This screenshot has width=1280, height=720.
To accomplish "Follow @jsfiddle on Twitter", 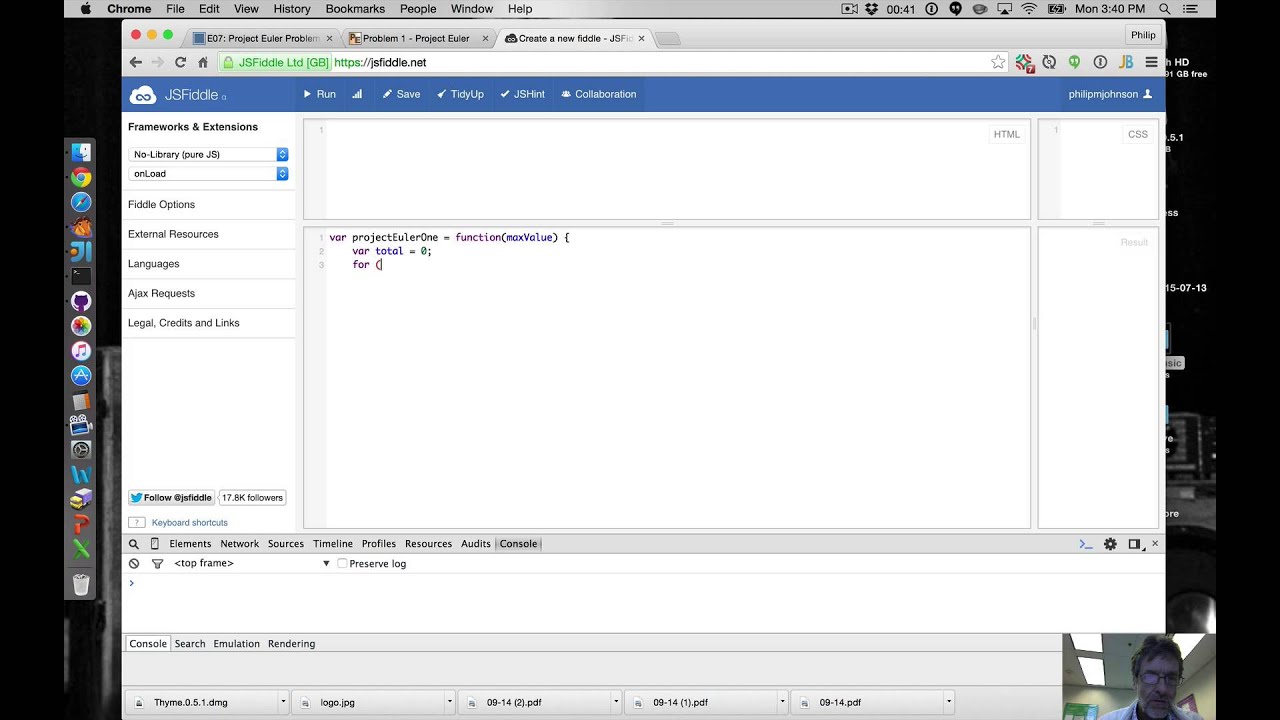I will coord(171,497).
